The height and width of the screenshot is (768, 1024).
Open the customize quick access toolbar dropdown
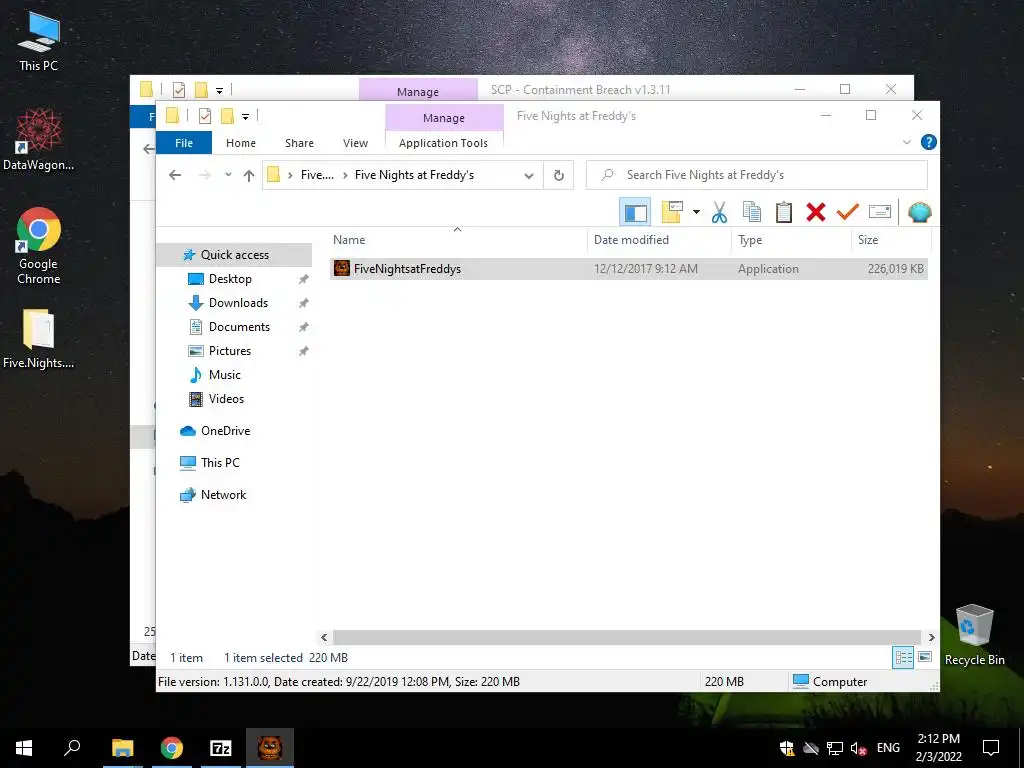click(x=246, y=117)
